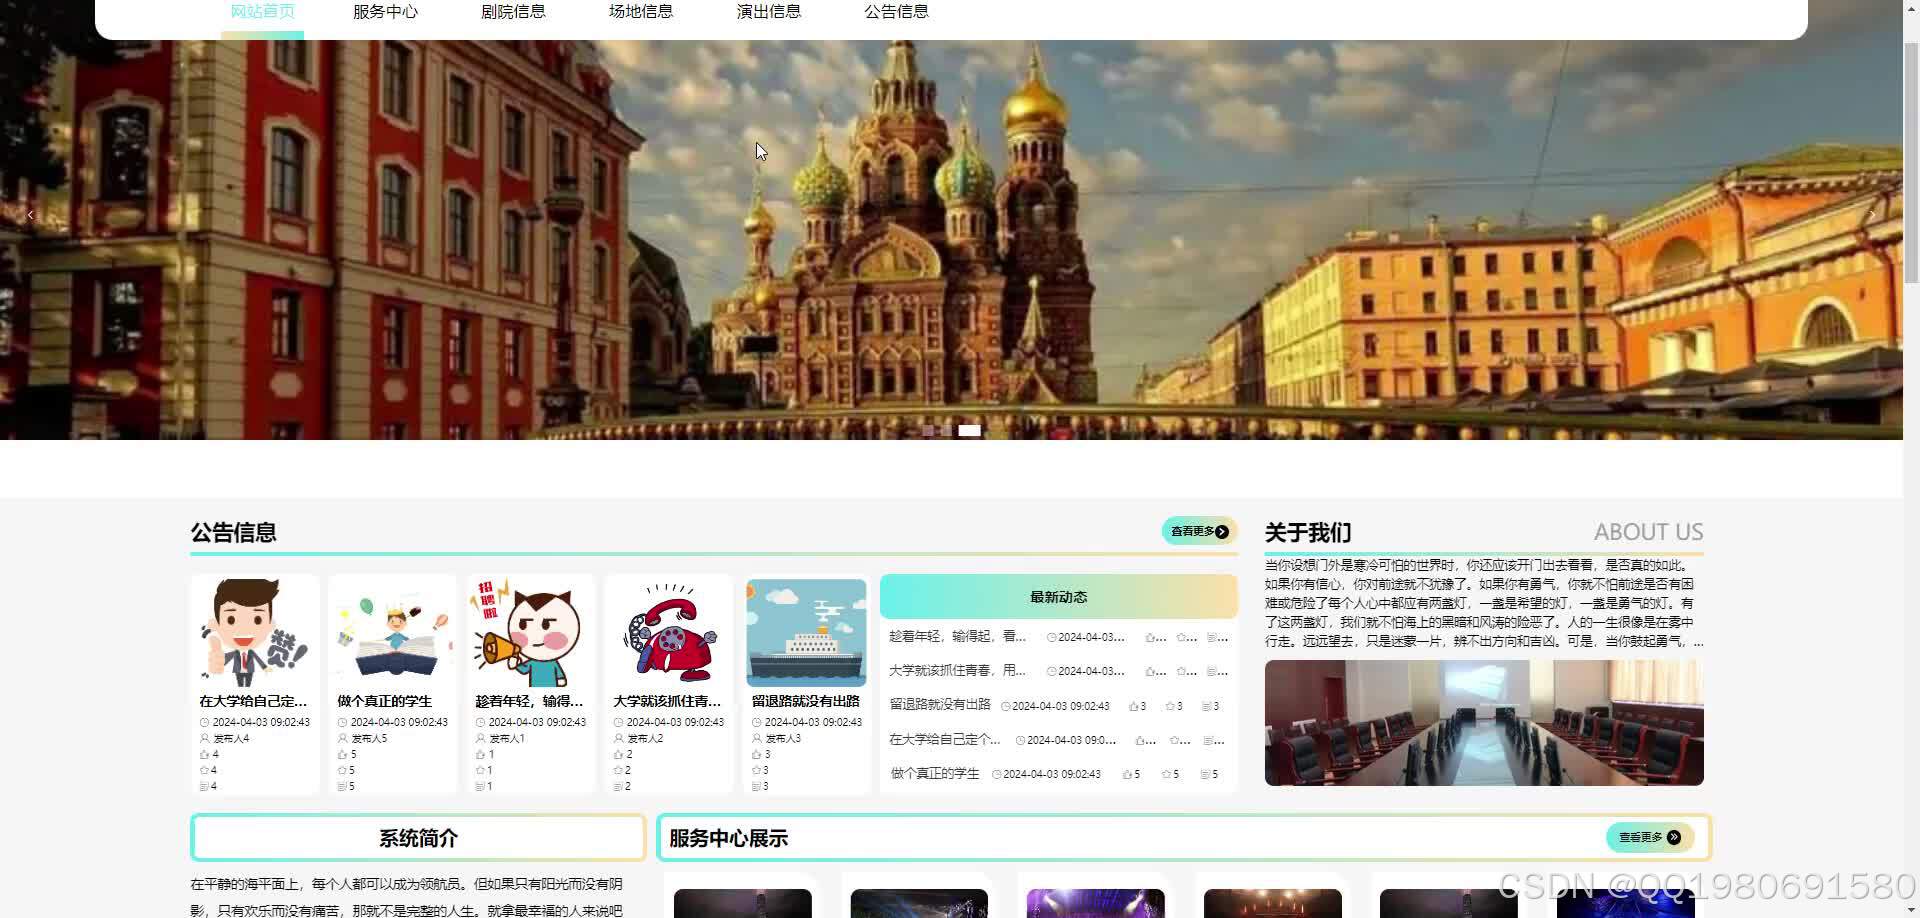Click the star icon beside 做个真正的学生 in 最新动态
The height and width of the screenshot is (918, 1920).
click(1167, 775)
